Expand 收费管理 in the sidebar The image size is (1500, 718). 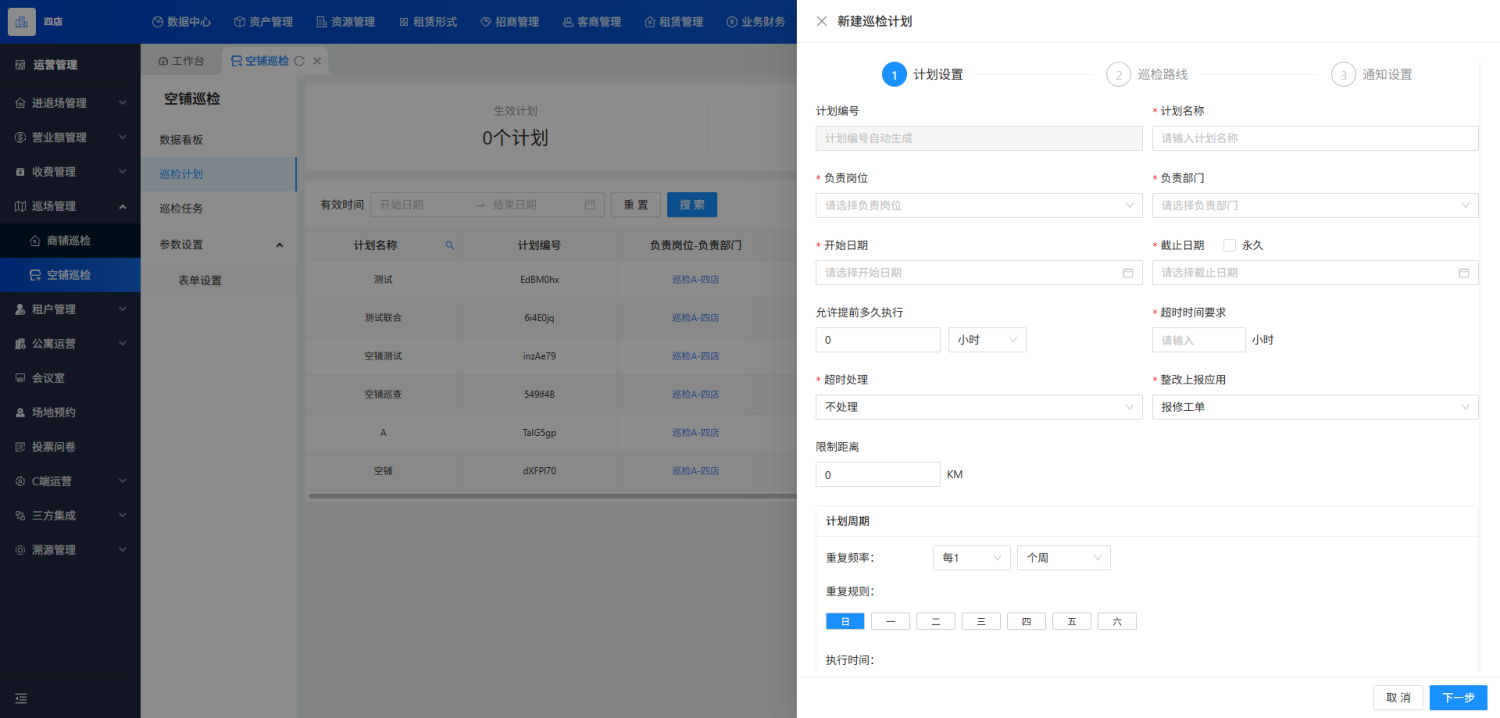click(x=70, y=172)
